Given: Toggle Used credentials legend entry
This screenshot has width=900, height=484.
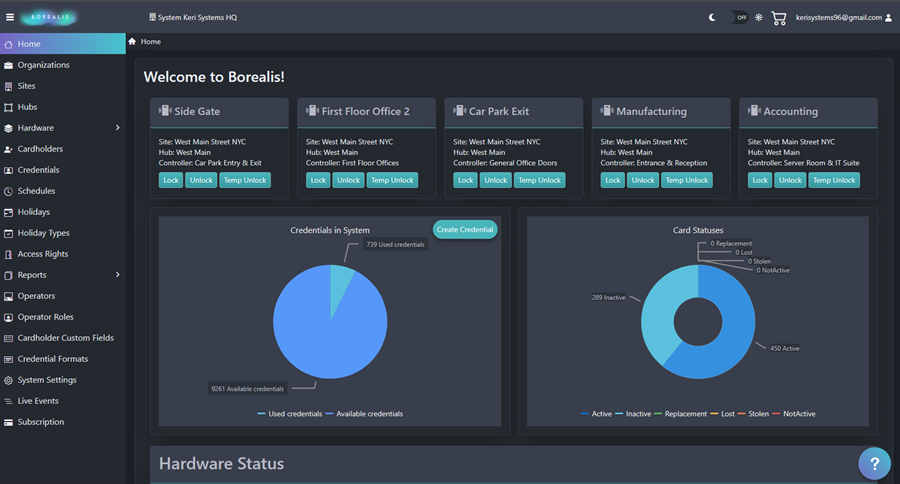Looking at the screenshot, I should [x=290, y=414].
